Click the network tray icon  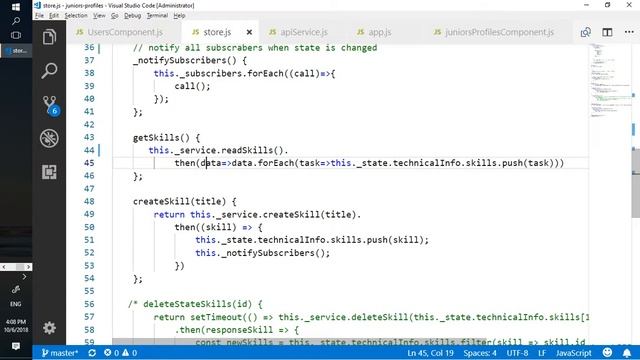point(16,290)
